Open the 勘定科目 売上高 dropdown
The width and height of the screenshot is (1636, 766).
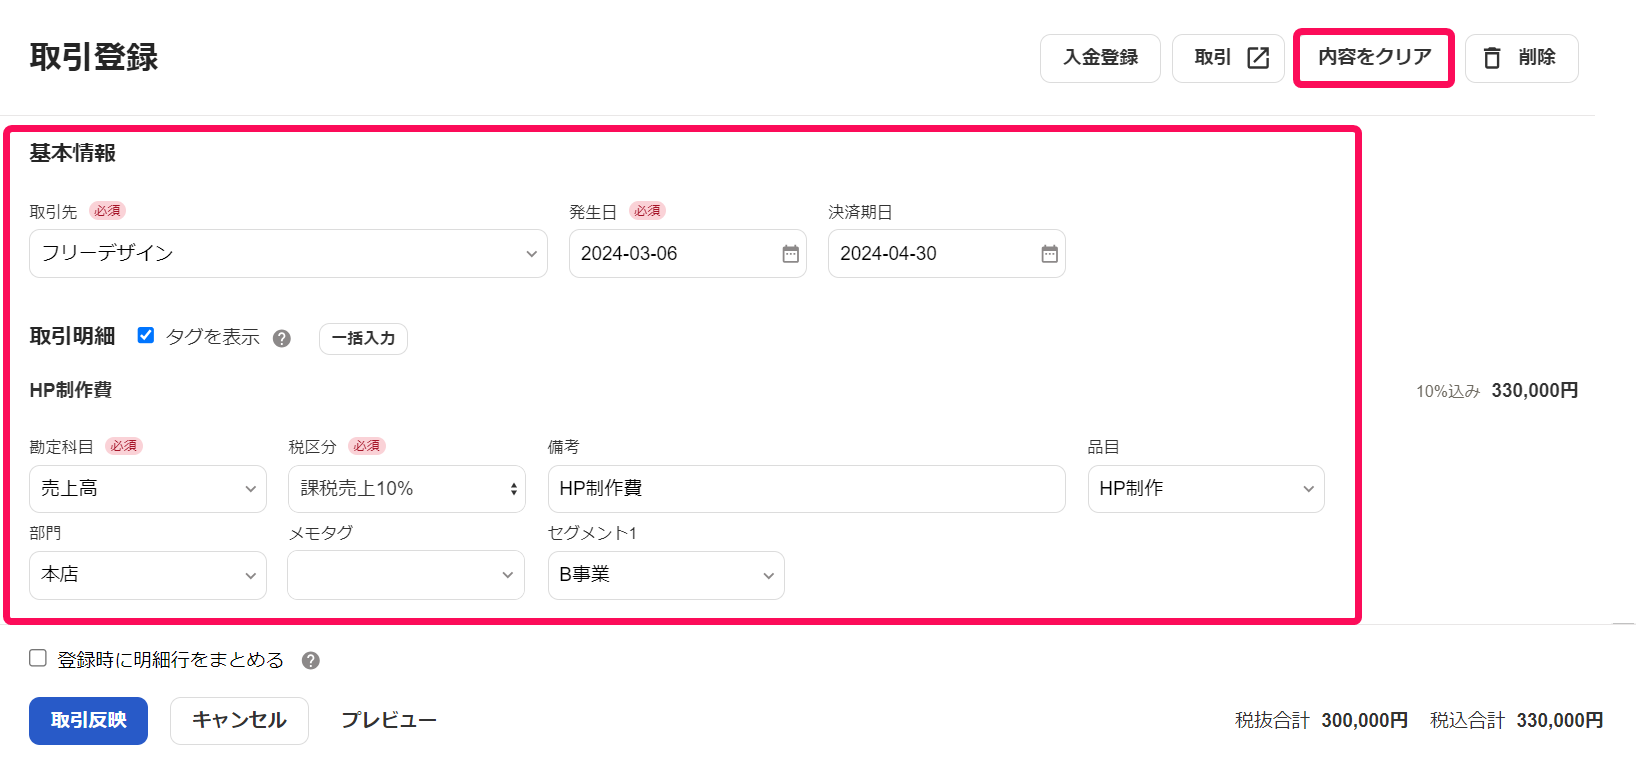(x=148, y=489)
